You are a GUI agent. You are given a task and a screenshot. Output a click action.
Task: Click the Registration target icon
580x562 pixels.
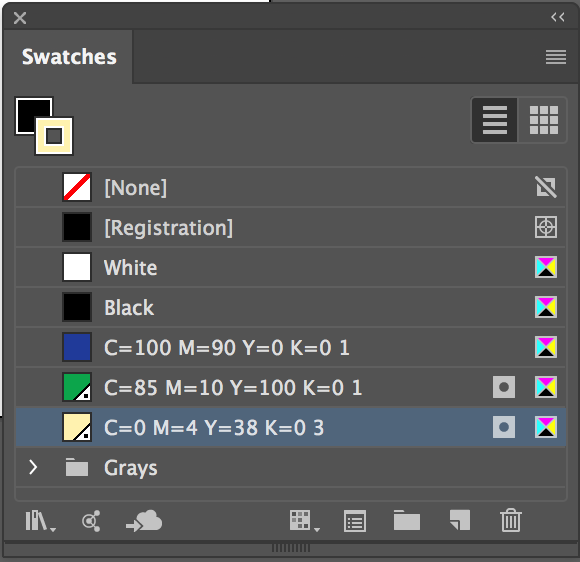(546, 227)
